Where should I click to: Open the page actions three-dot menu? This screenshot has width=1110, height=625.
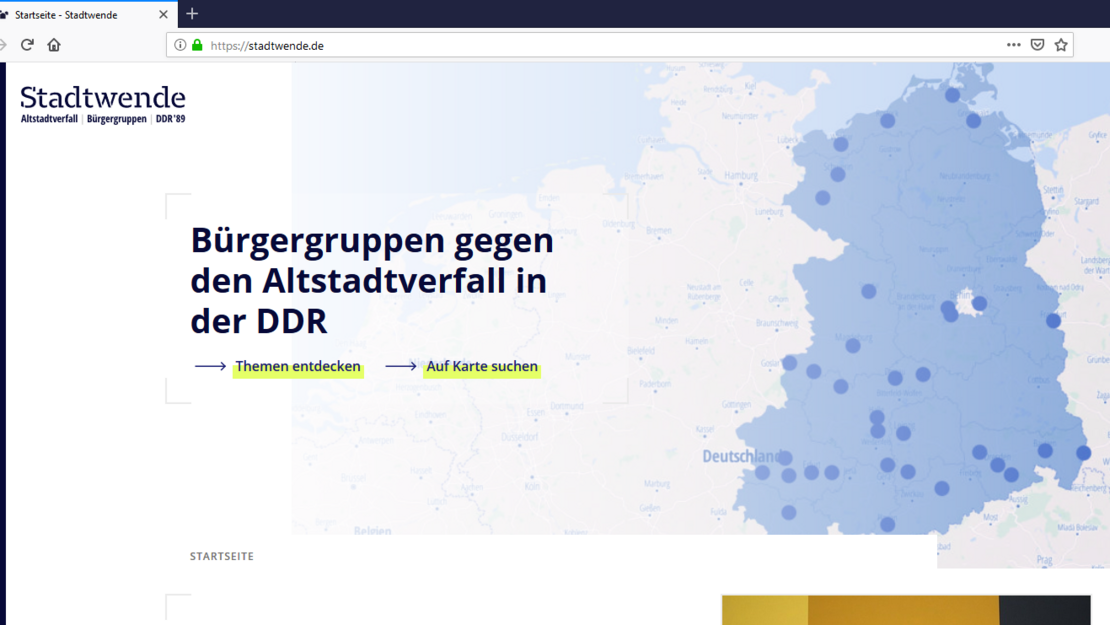click(1013, 45)
